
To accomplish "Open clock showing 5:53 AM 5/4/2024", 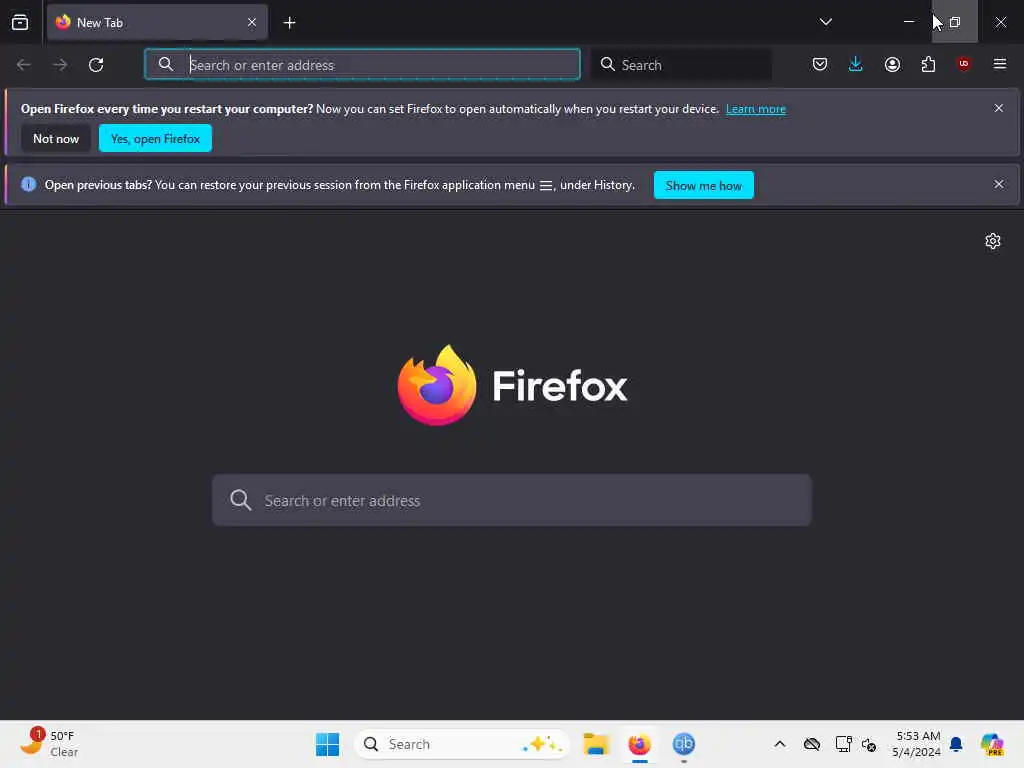I will coord(917,744).
